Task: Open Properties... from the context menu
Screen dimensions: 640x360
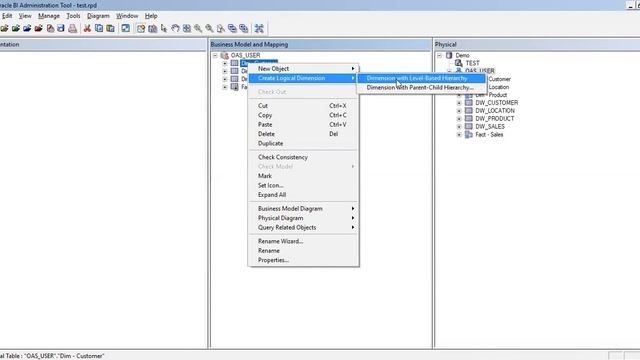Action: click(304, 260)
